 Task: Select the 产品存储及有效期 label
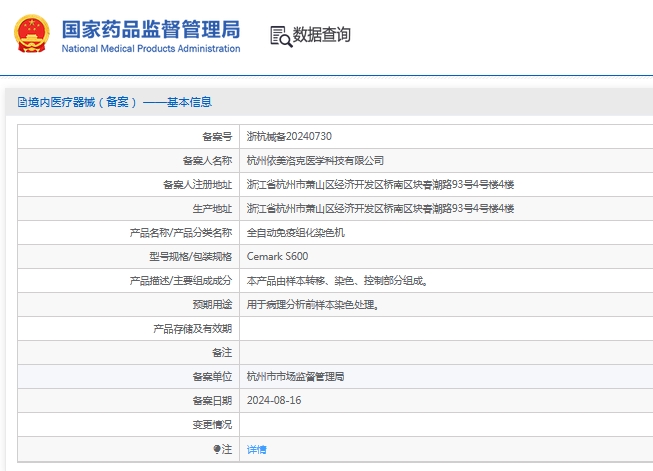192,329
